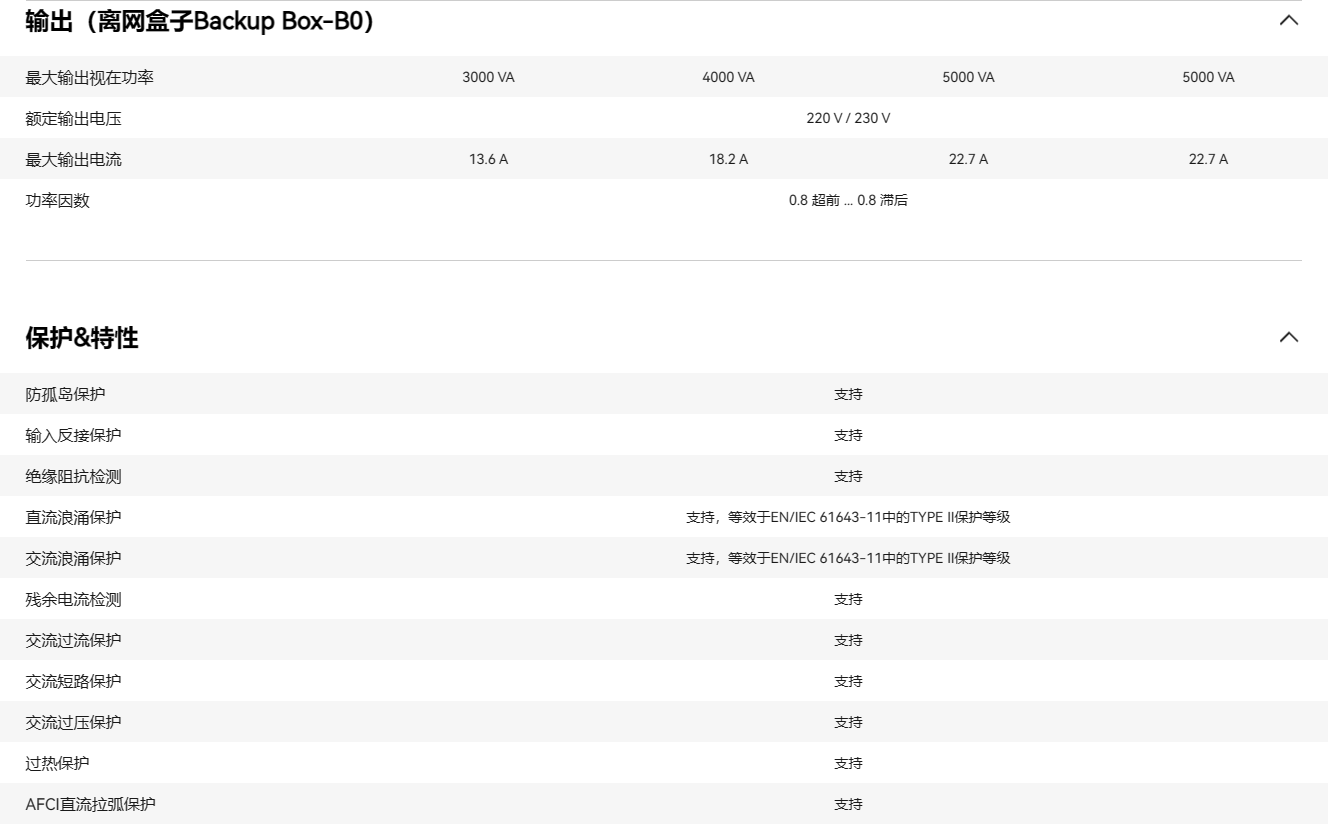
Task: Click the 0.8 超前 ... 0.8 滞后 value
Action: pos(848,200)
